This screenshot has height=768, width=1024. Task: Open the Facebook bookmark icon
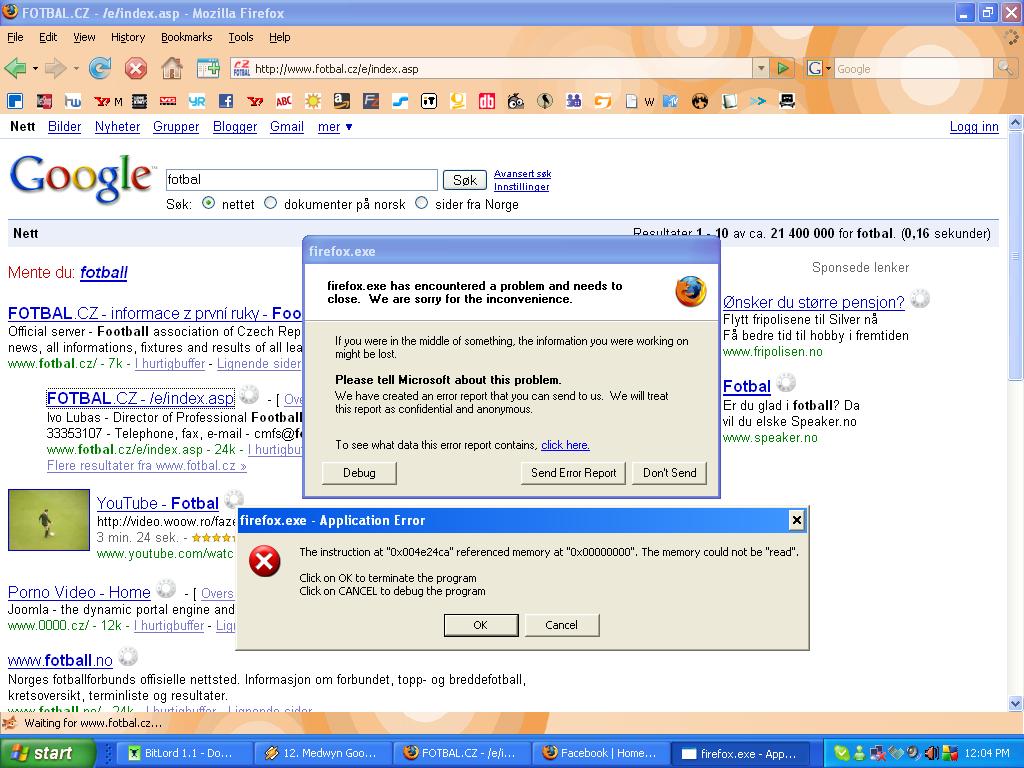click(226, 101)
